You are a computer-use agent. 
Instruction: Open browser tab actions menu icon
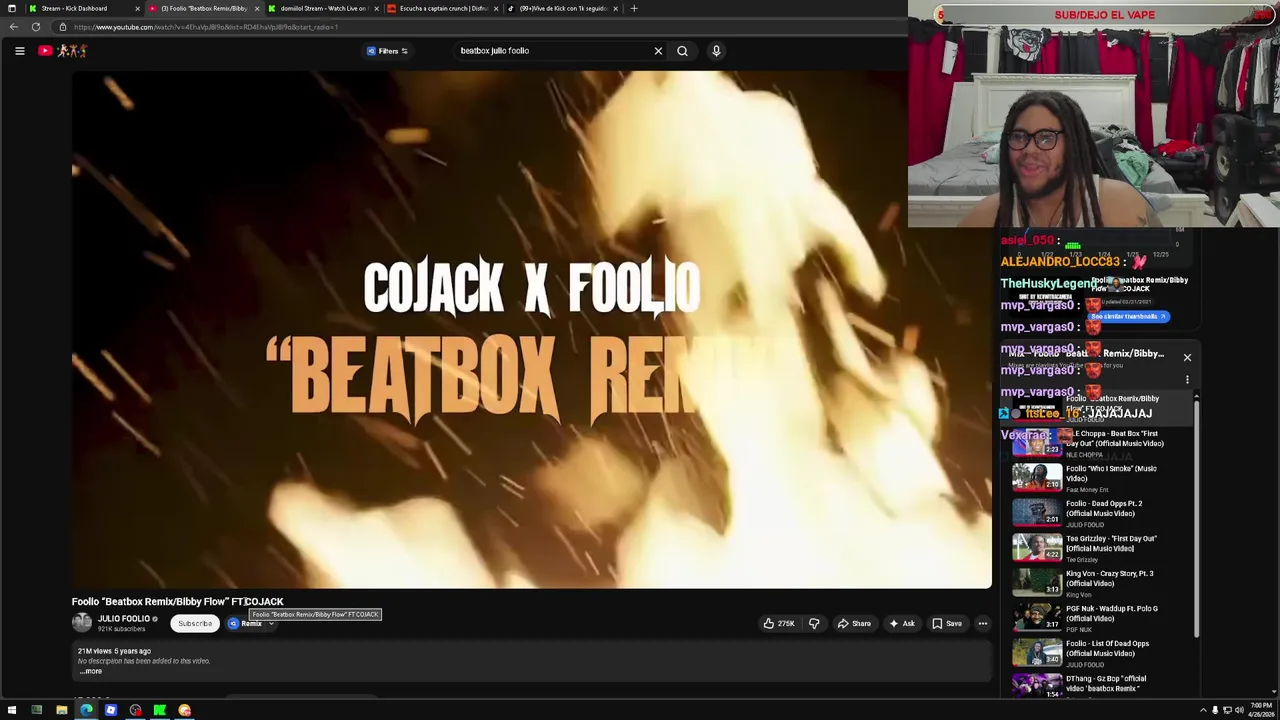[x=12, y=8]
